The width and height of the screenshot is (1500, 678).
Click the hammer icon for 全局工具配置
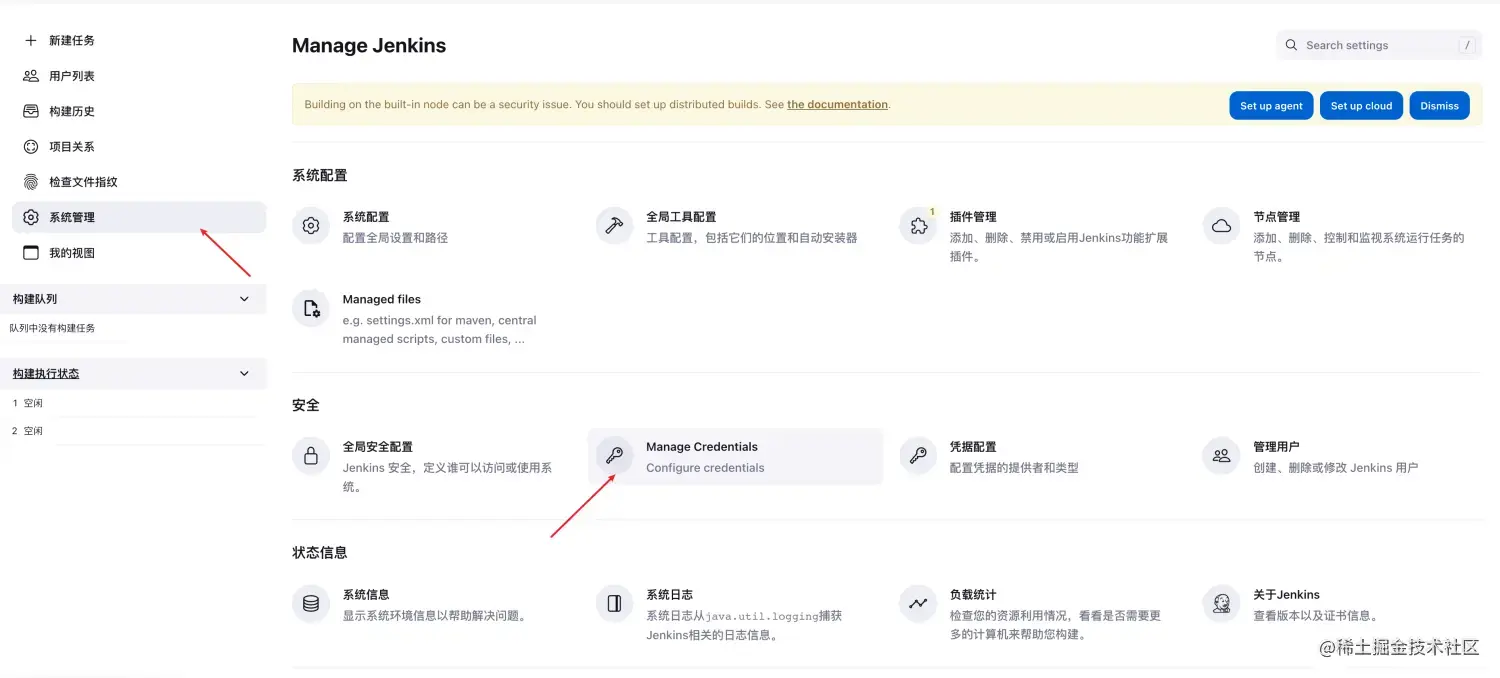point(614,226)
